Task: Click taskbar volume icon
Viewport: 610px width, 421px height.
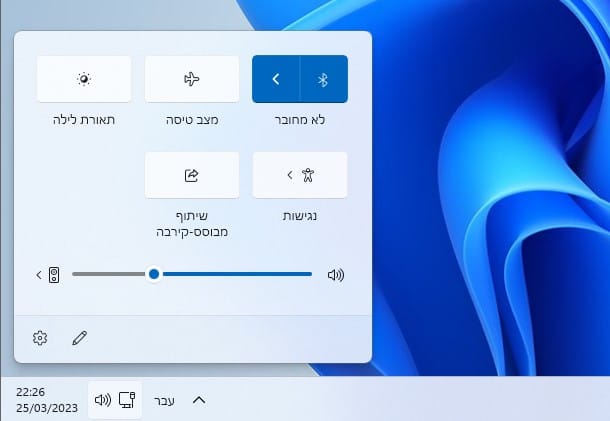Action: tap(103, 400)
